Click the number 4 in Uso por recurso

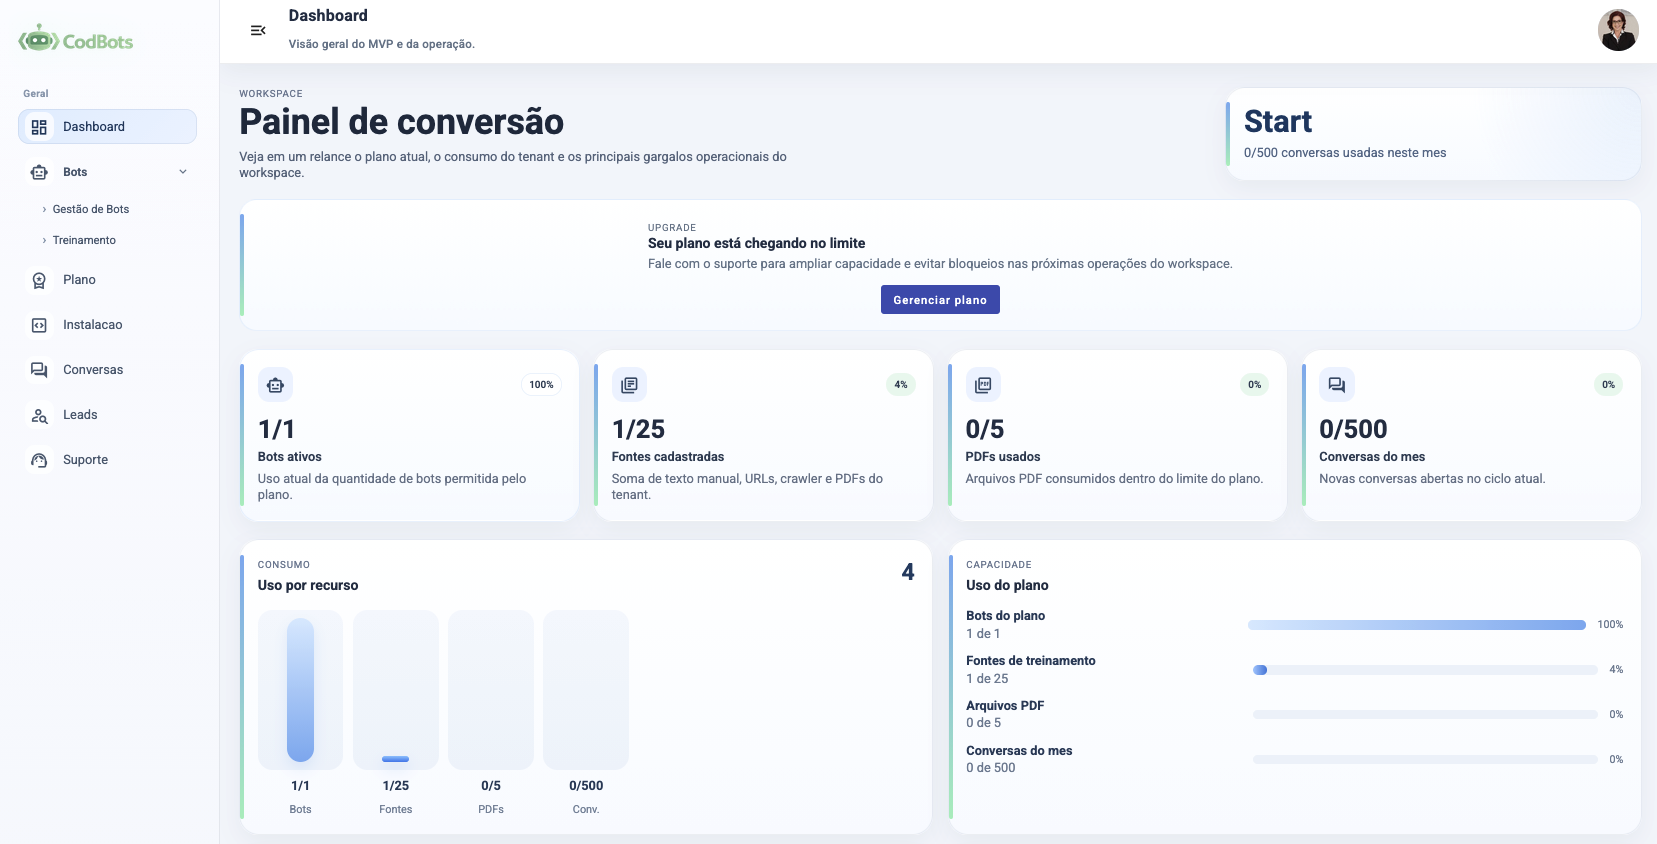point(908,572)
